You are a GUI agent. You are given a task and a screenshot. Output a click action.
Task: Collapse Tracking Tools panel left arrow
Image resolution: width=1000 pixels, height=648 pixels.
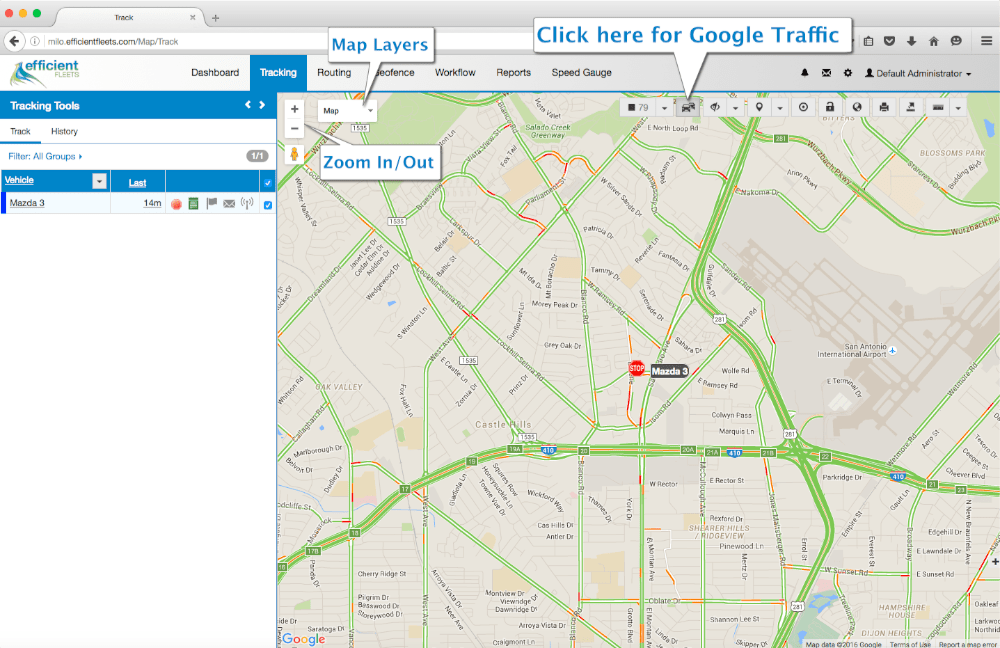pos(248,105)
